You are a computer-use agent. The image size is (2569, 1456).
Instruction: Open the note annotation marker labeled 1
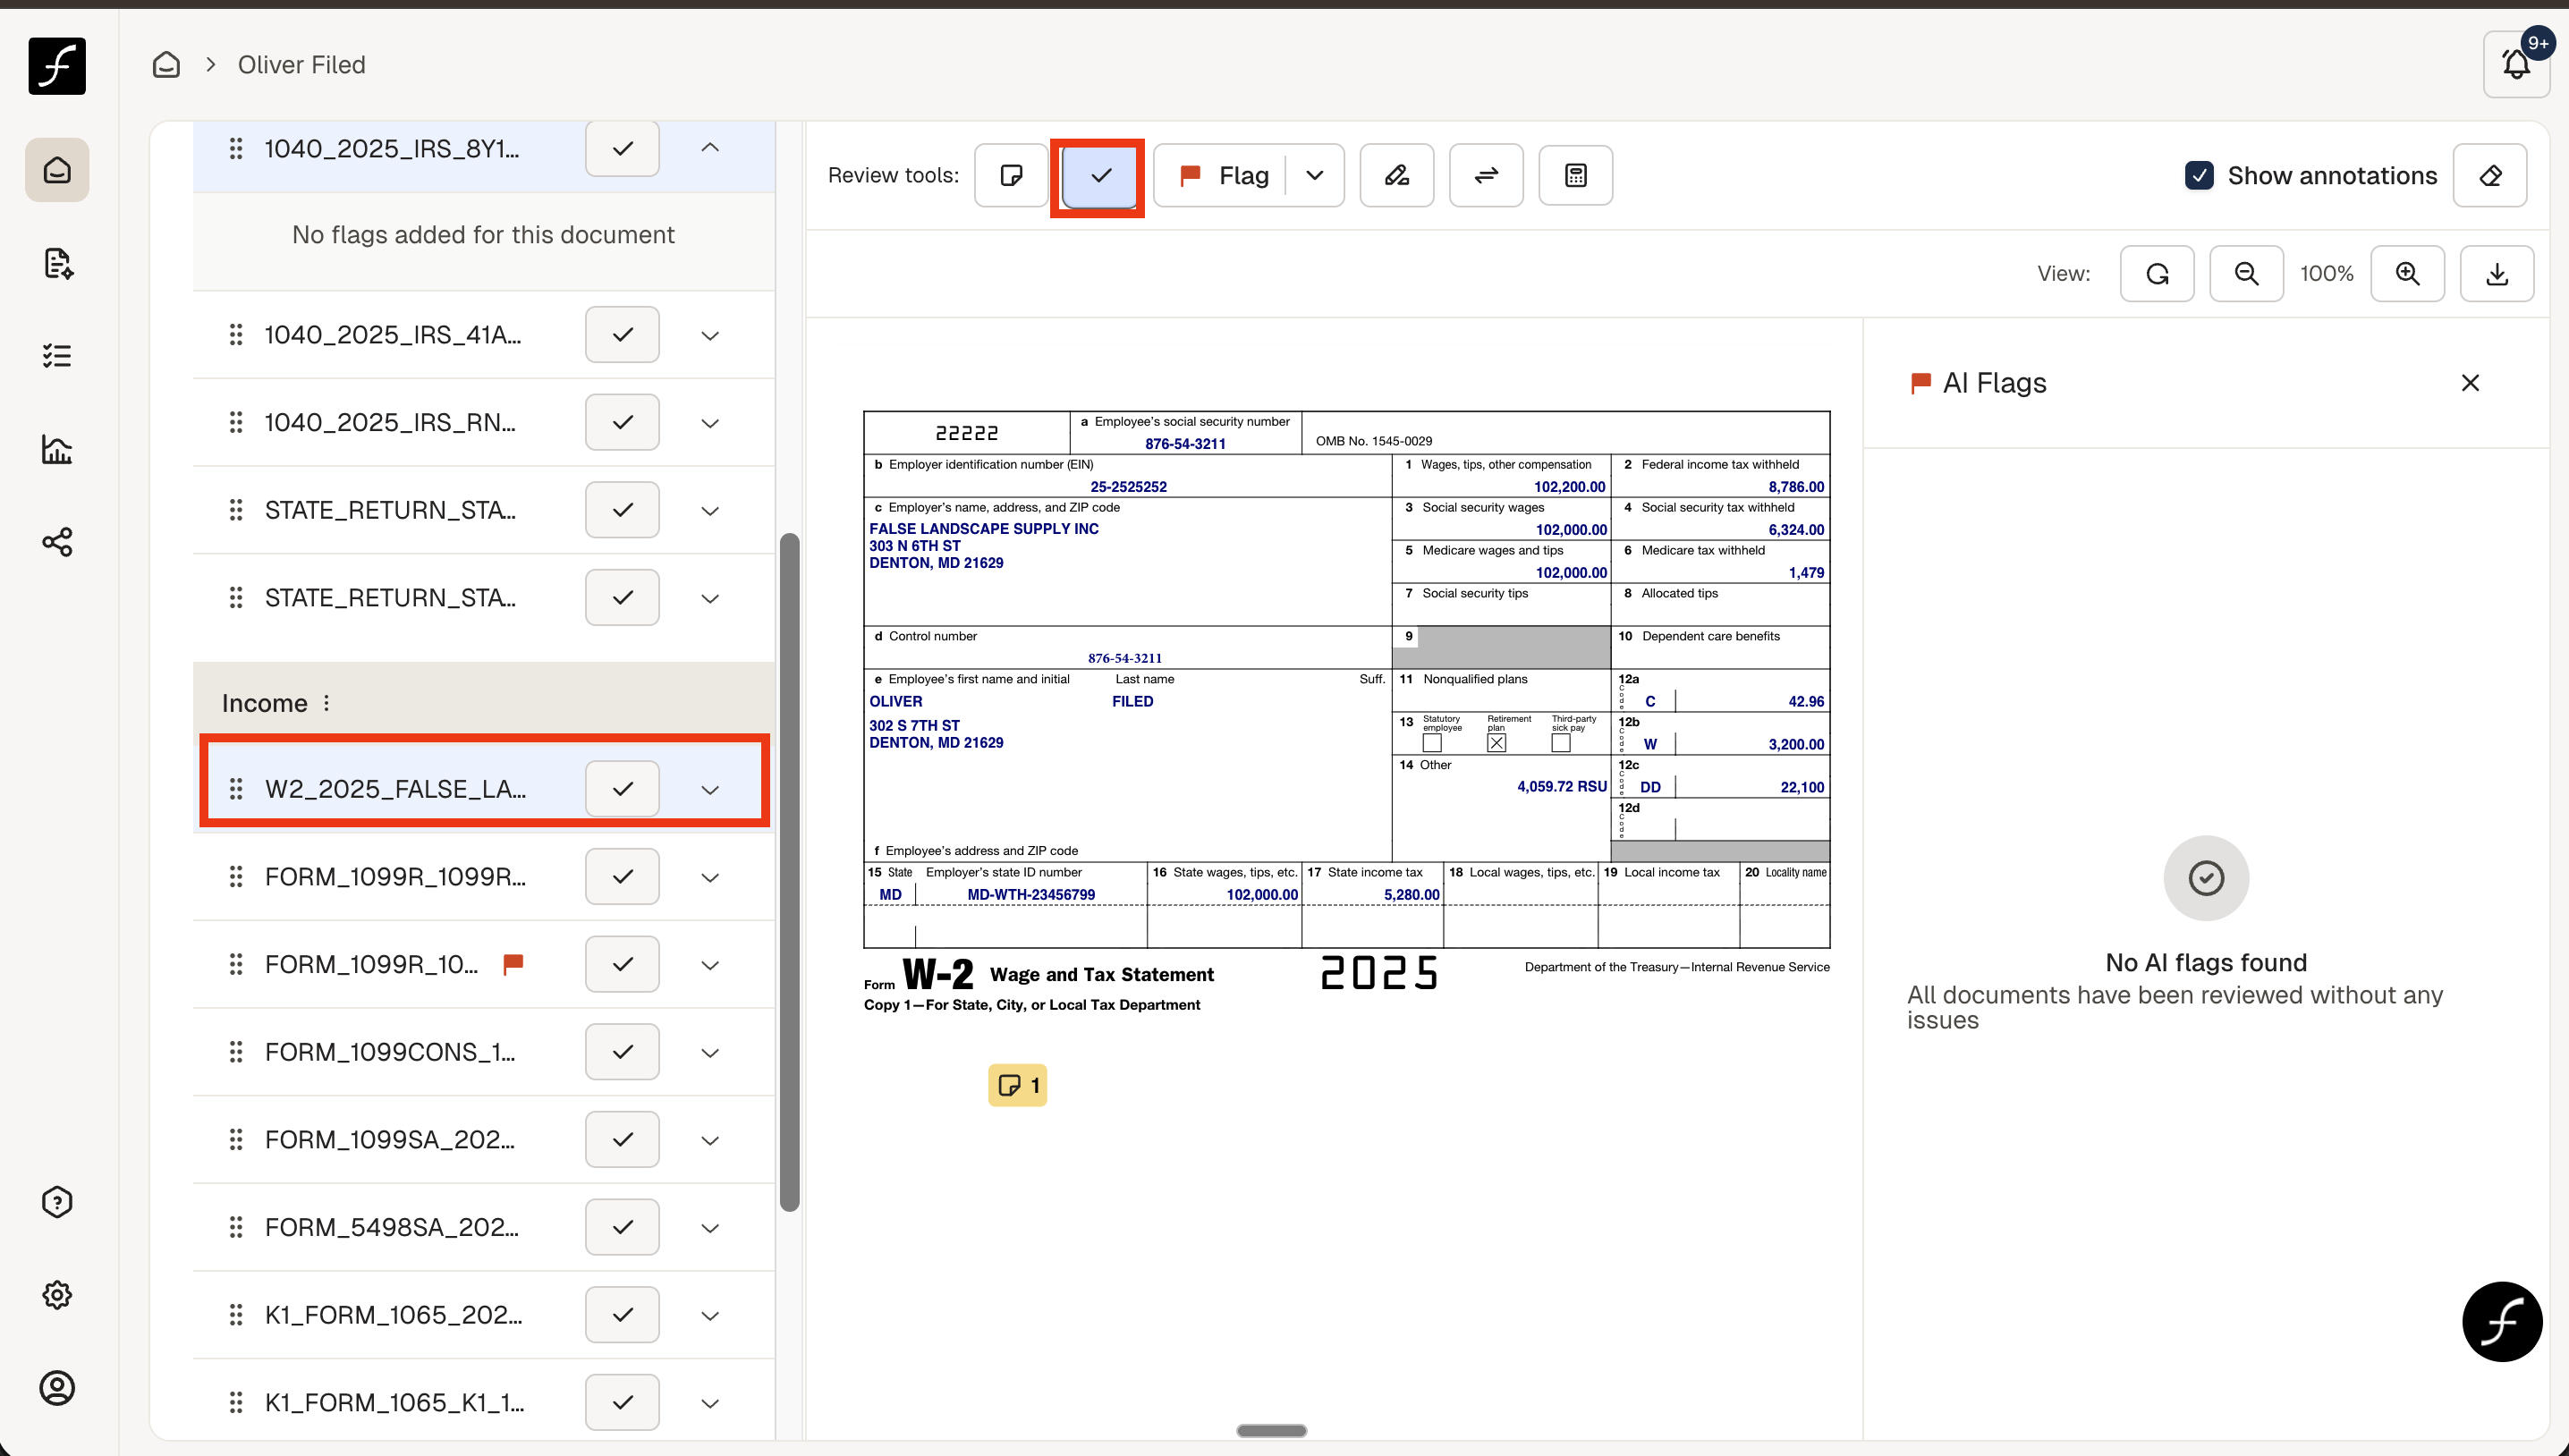(1018, 1085)
